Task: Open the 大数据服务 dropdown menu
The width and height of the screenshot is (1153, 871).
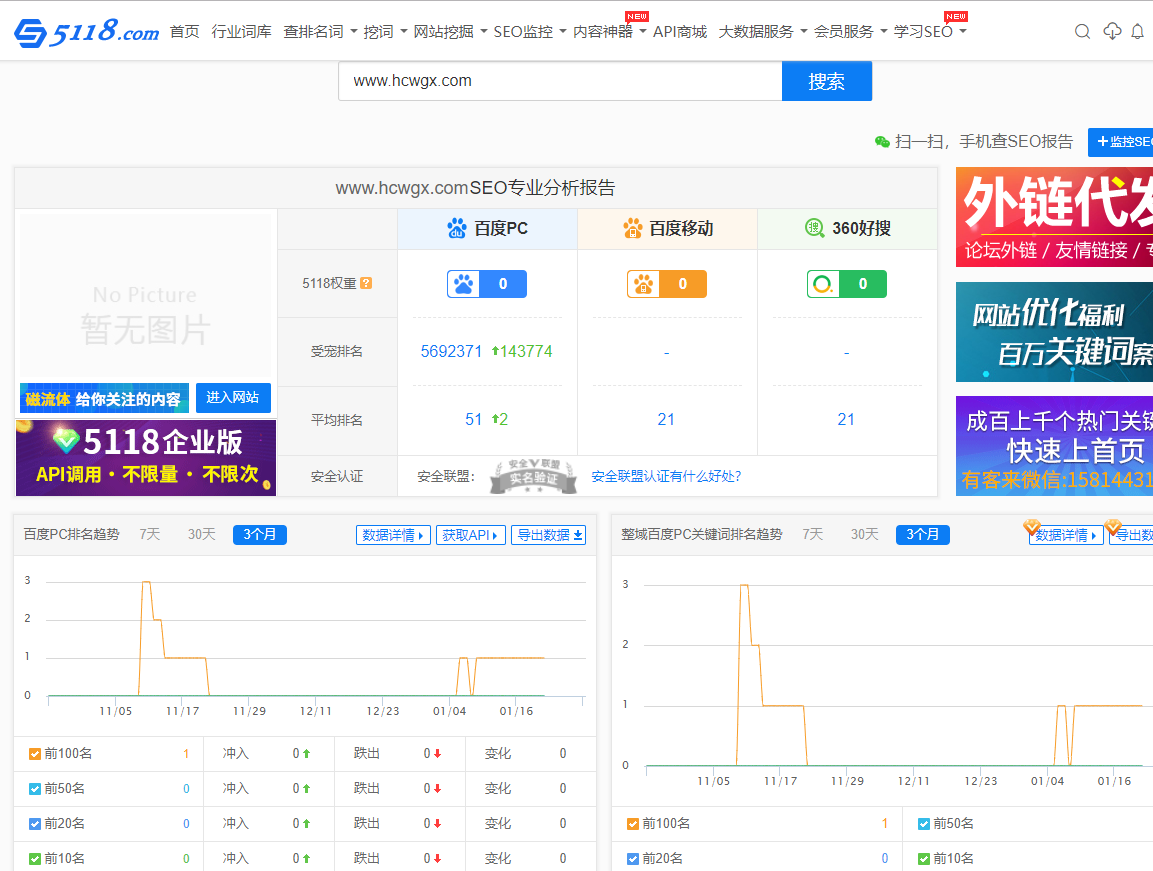Action: pyautogui.click(x=762, y=32)
